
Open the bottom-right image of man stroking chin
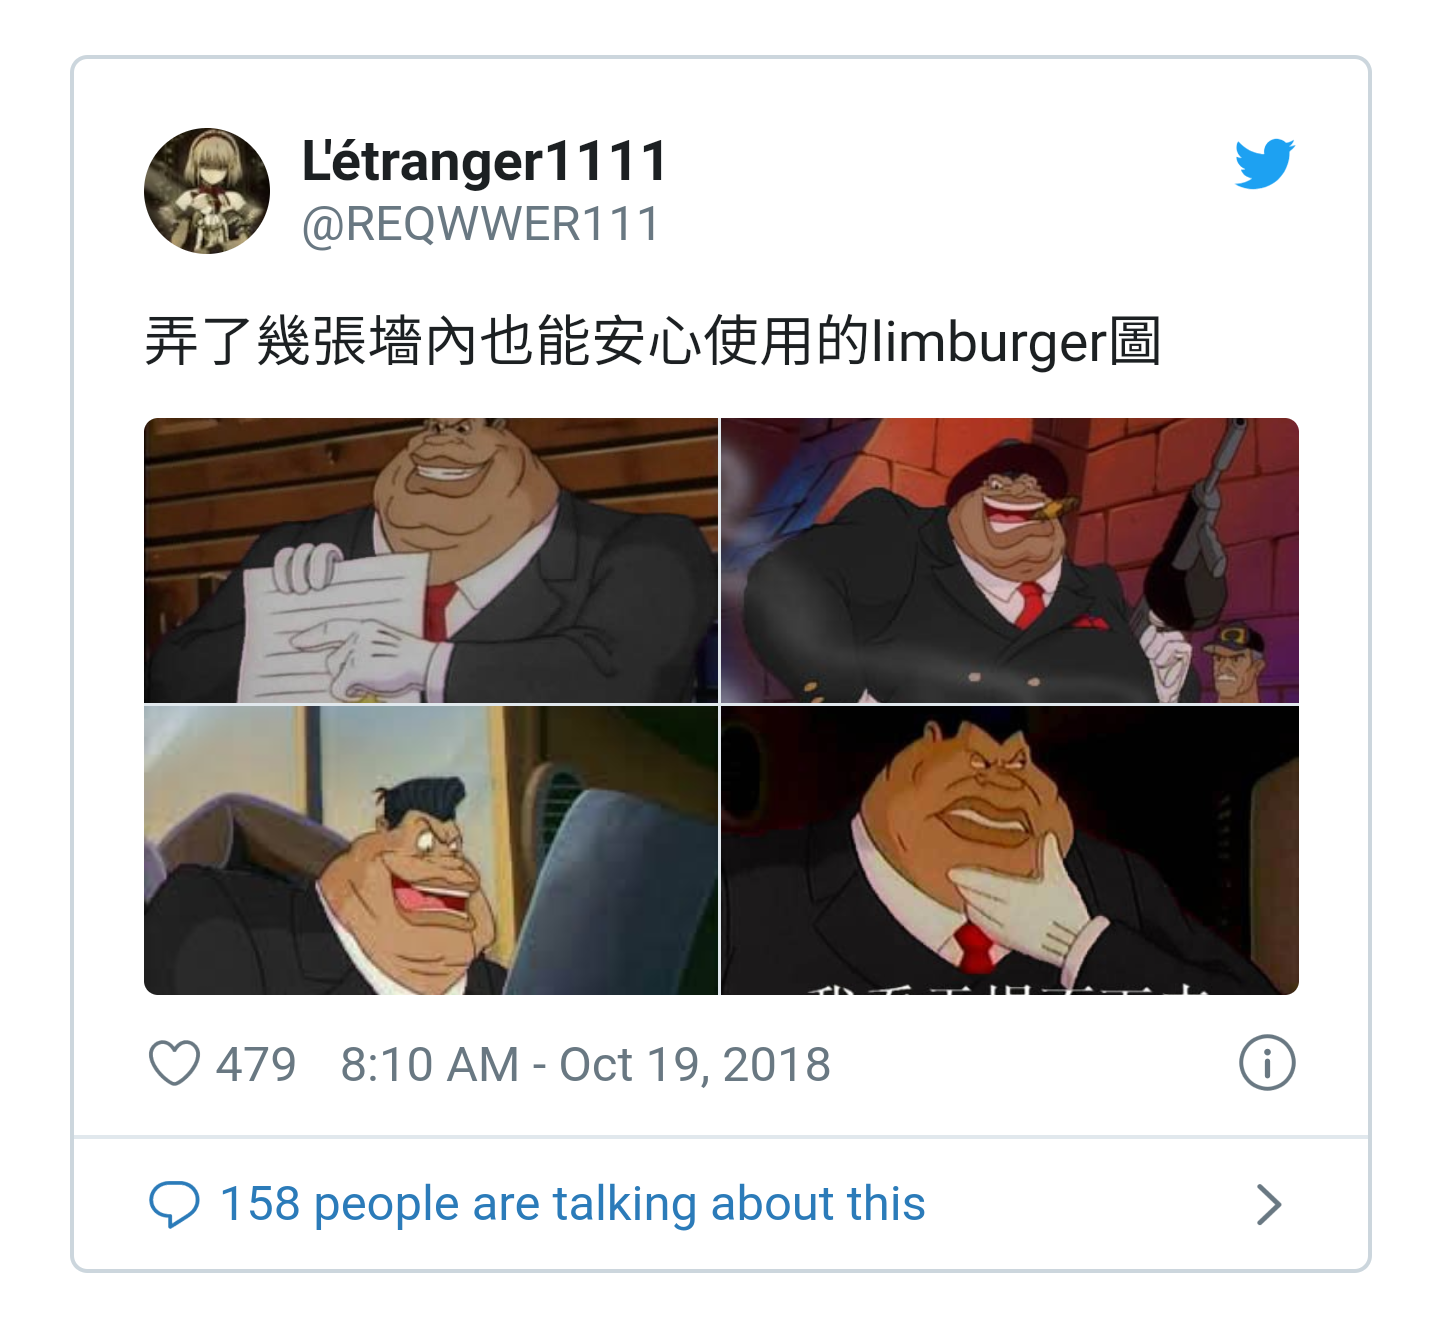coord(1010,850)
